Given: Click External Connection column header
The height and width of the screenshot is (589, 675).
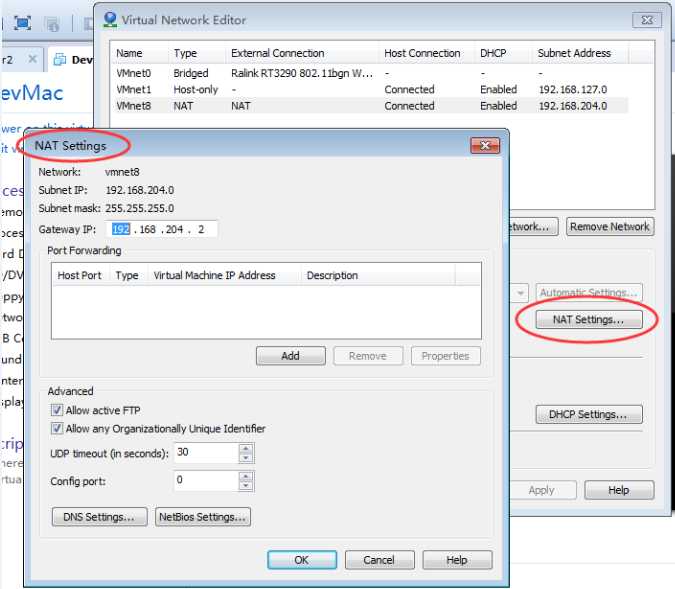Looking at the screenshot, I should point(303,53).
